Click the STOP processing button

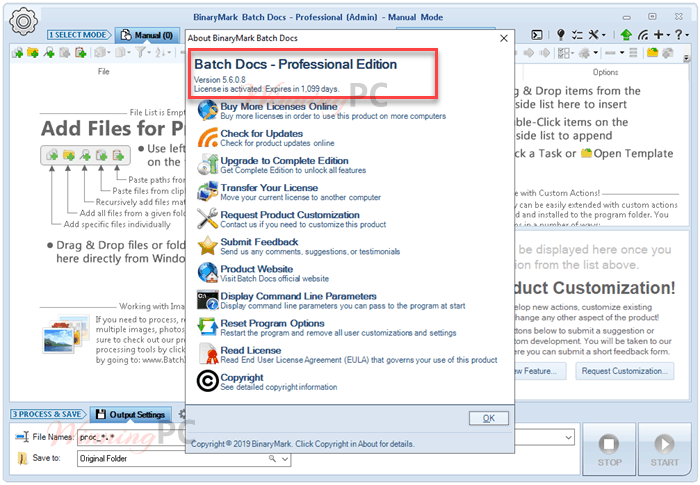tap(609, 450)
